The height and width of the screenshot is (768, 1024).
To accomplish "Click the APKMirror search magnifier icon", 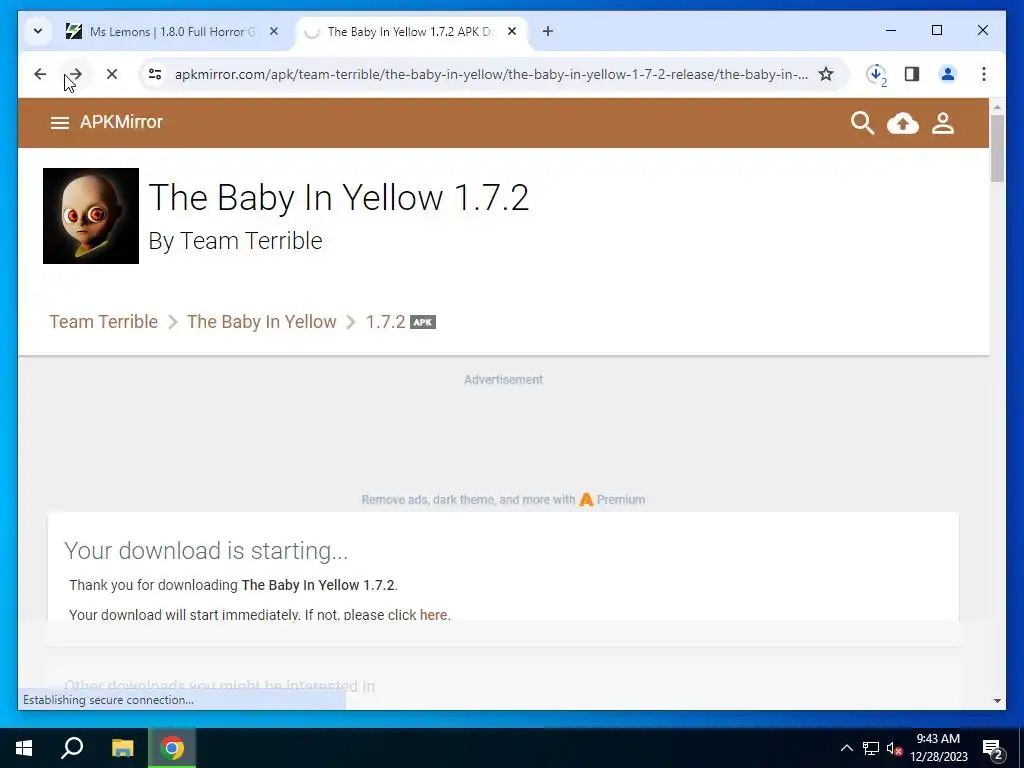I will pyautogui.click(x=862, y=123).
